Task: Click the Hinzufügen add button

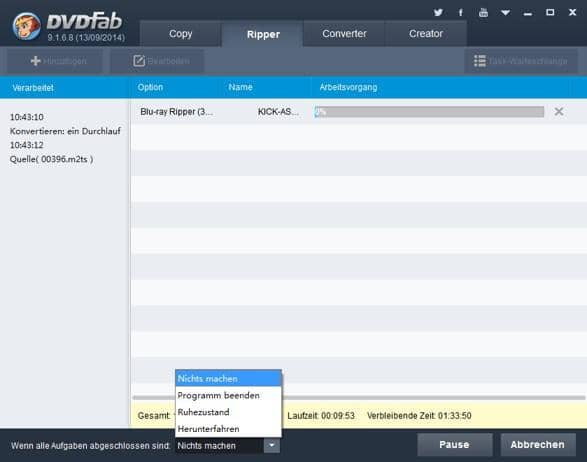Action: coord(55,61)
